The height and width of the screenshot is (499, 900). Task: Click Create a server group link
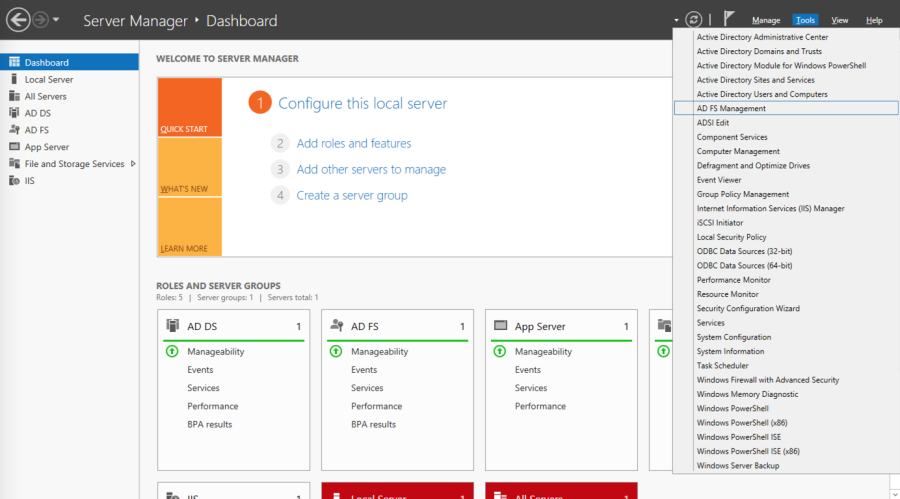[x=352, y=195]
